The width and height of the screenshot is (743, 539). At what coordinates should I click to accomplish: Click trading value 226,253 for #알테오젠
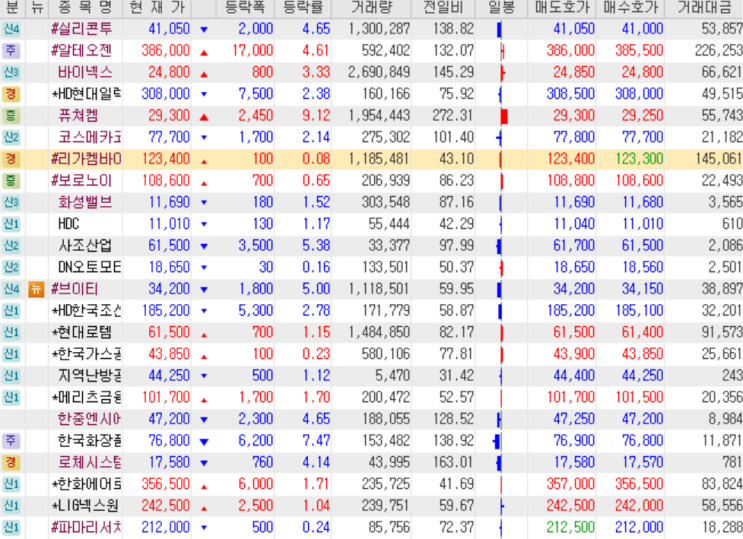718,51
